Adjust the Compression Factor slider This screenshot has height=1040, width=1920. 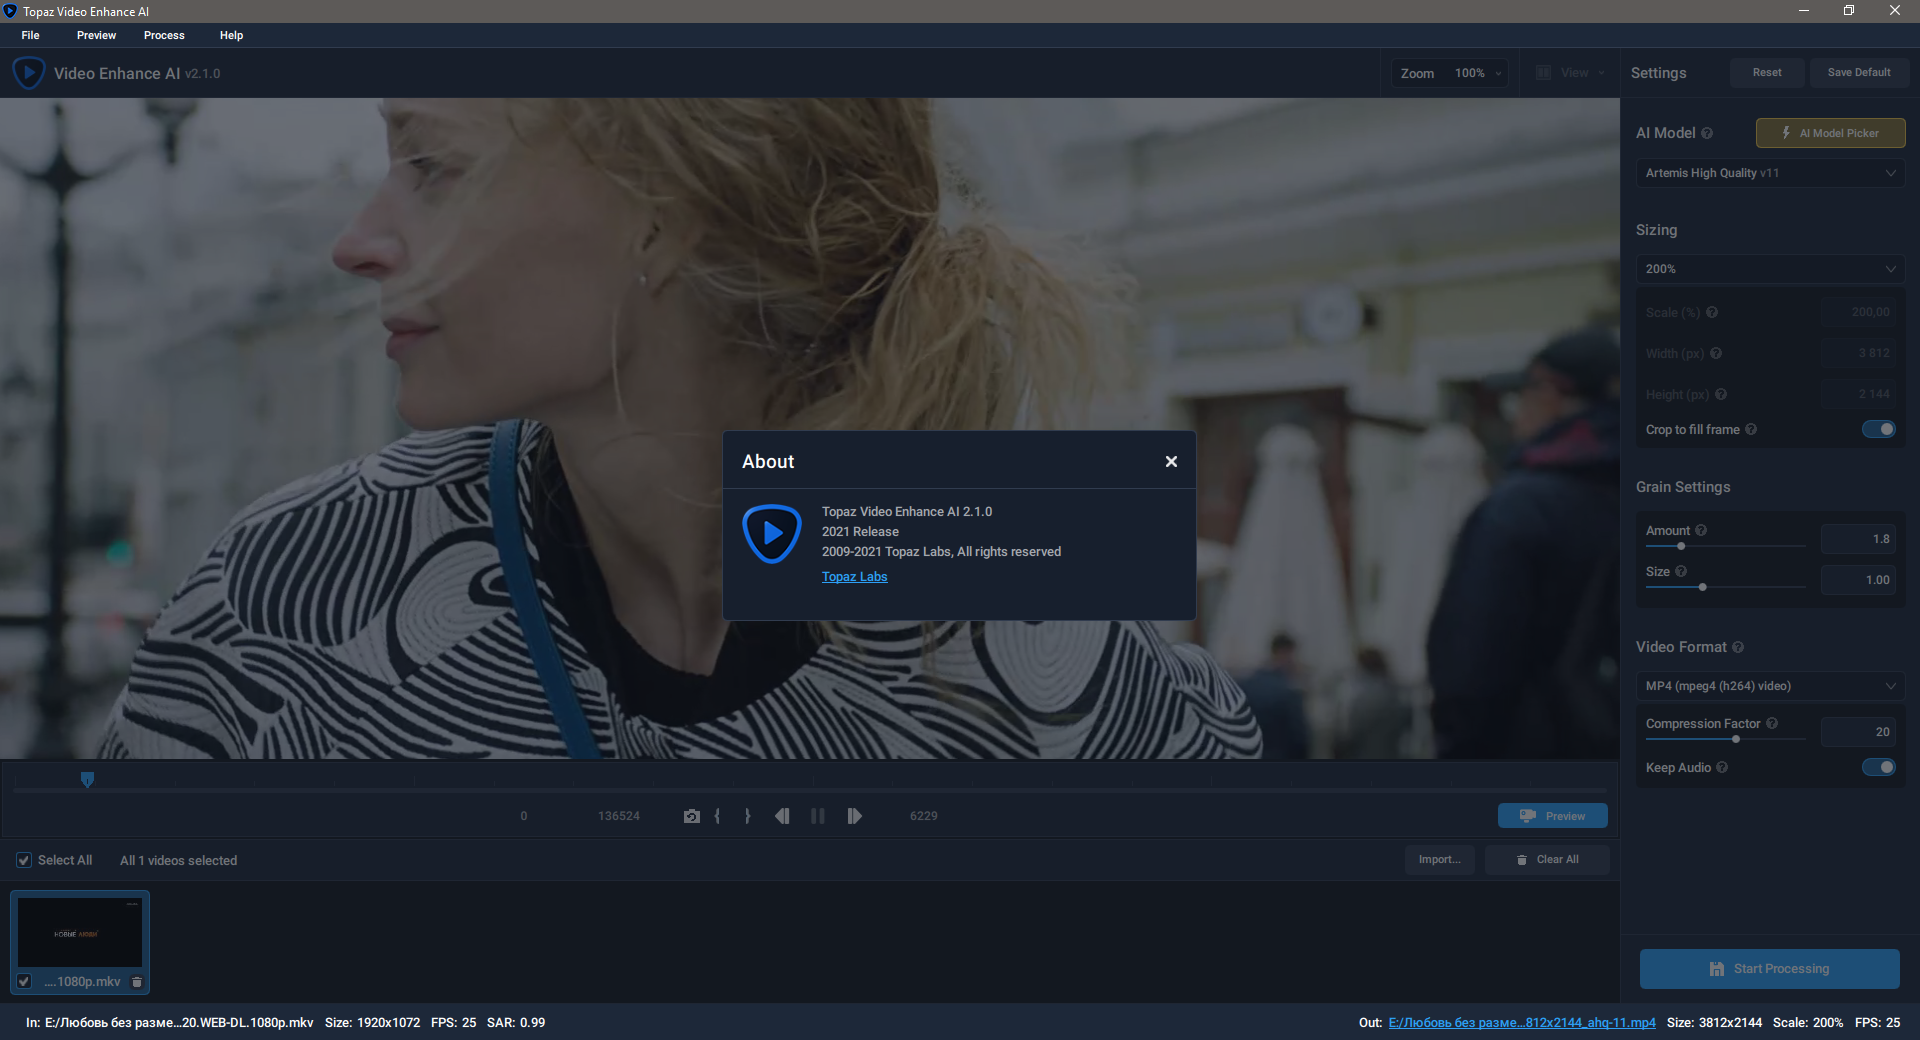coord(1736,739)
